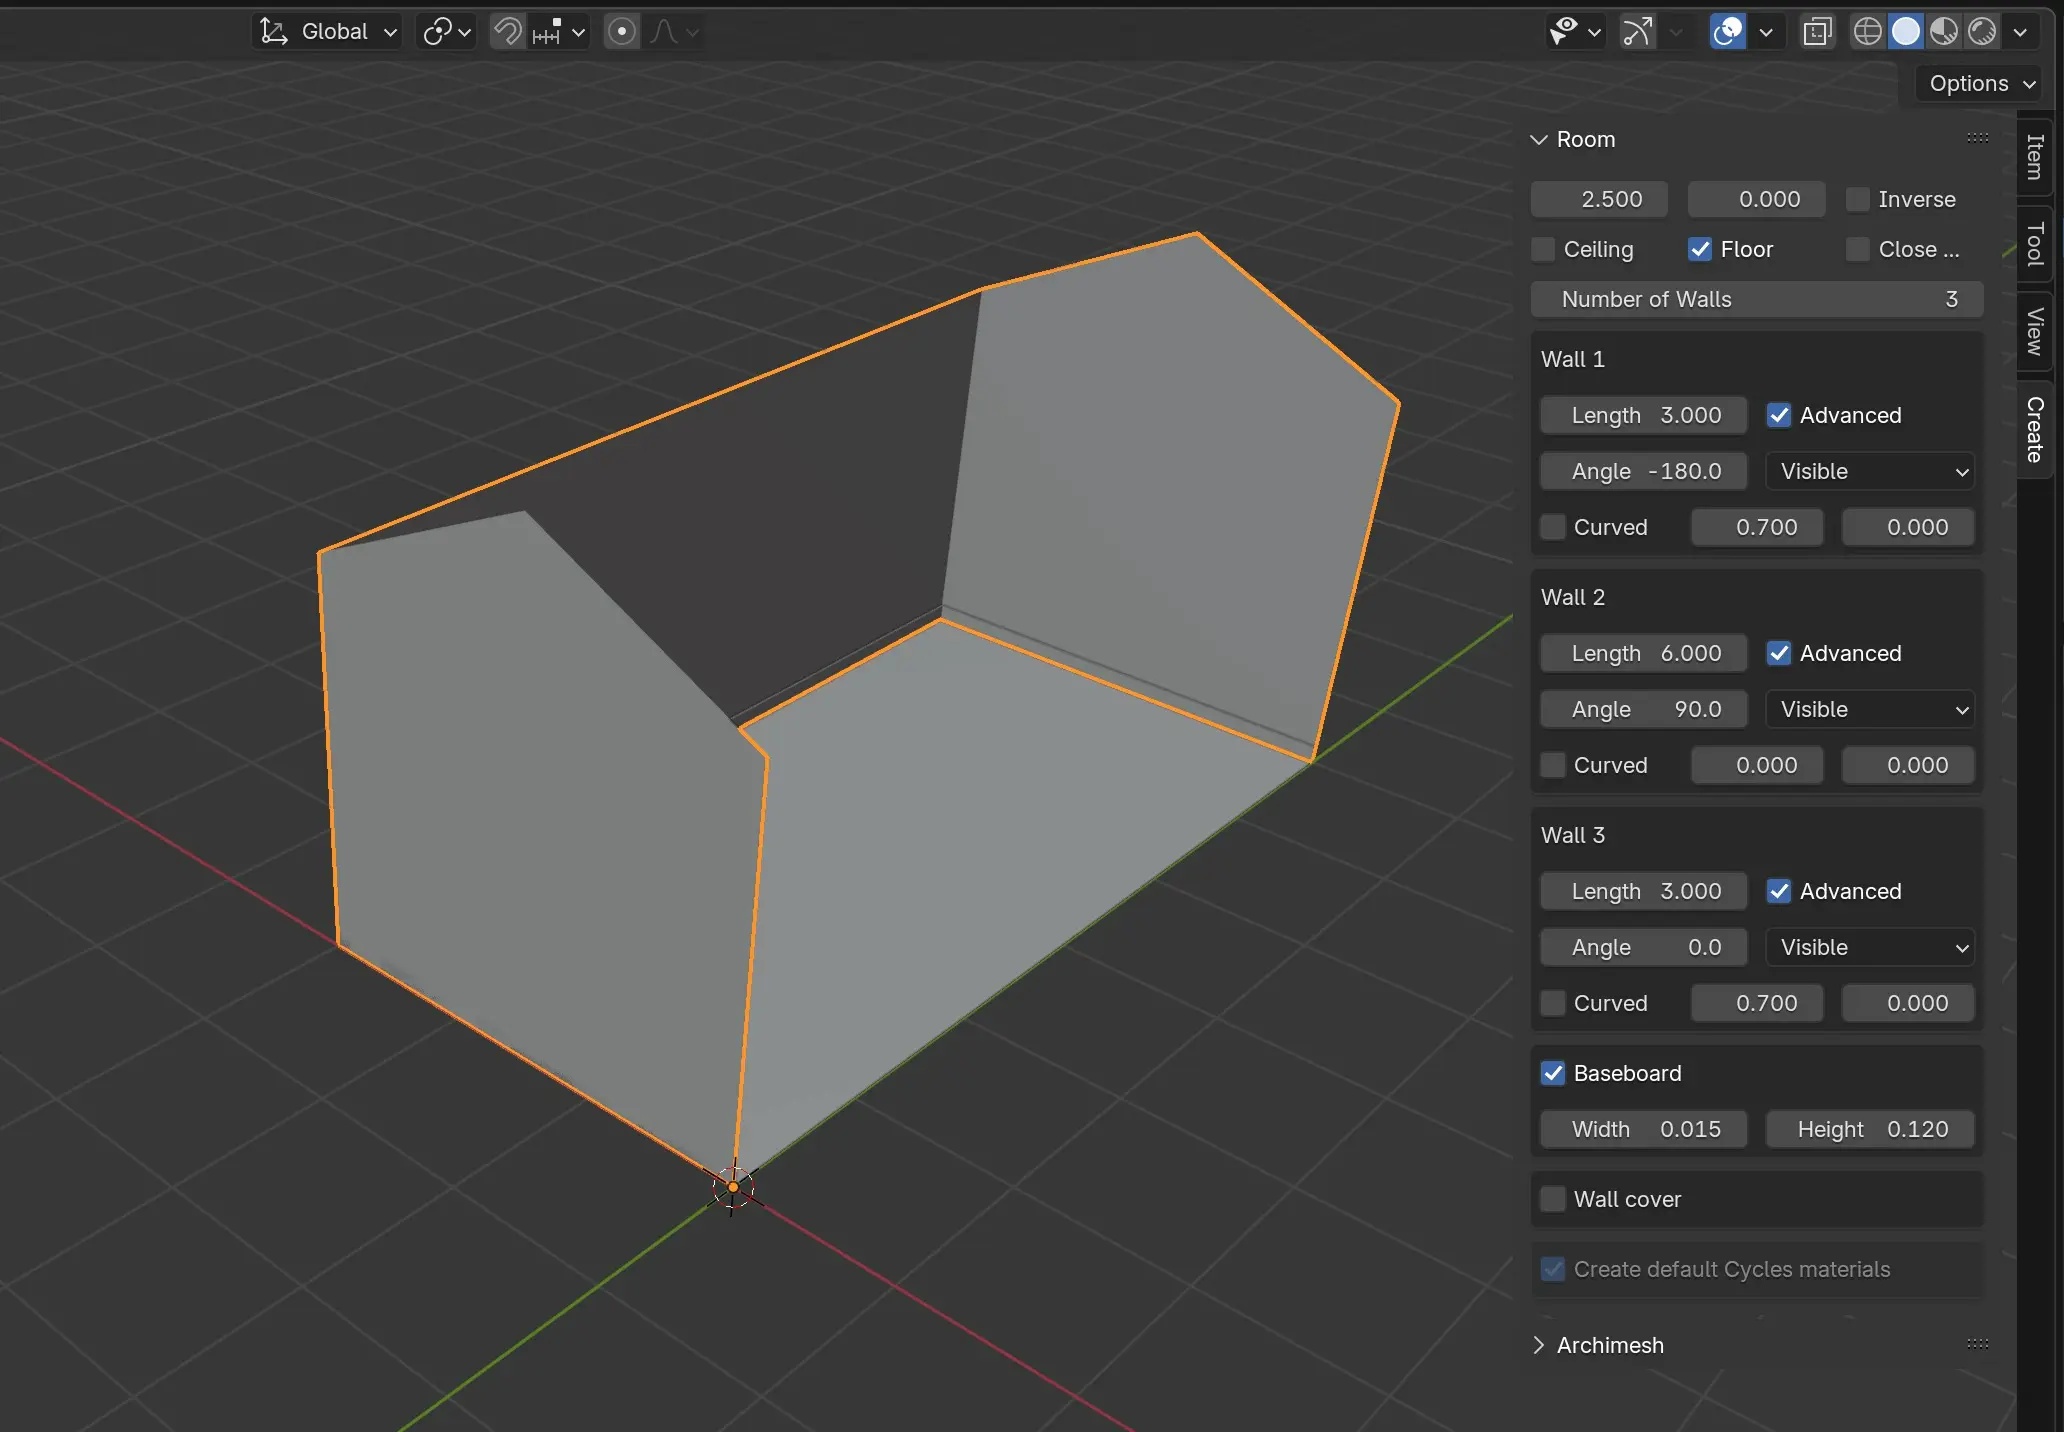The width and height of the screenshot is (2064, 1432).
Task: Disable the Baseboard checkbox
Action: coord(1553,1073)
